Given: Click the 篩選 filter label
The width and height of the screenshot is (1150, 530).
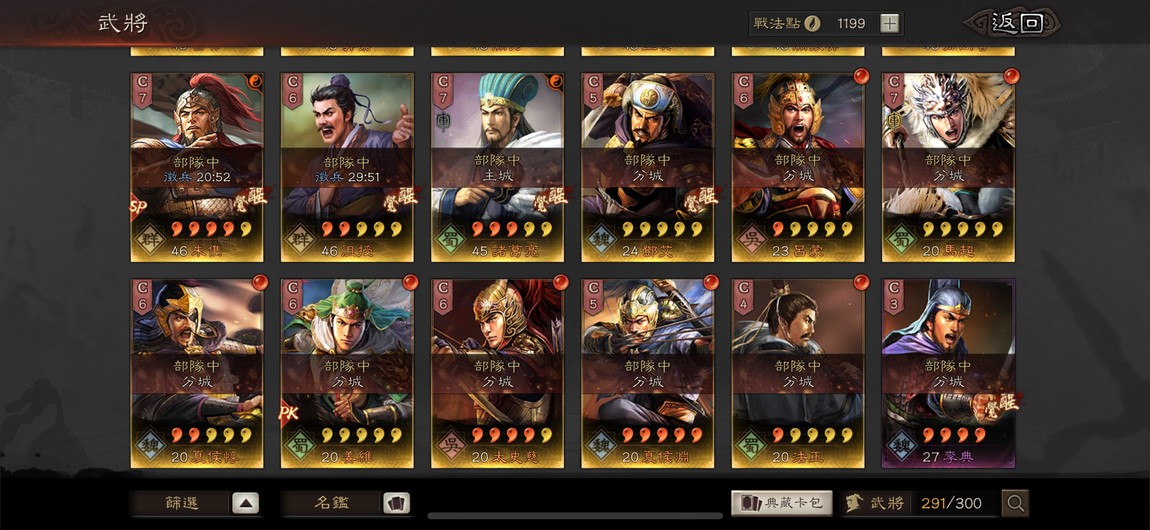Looking at the screenshot, I should pyautogui.click(x=182, y=503).
